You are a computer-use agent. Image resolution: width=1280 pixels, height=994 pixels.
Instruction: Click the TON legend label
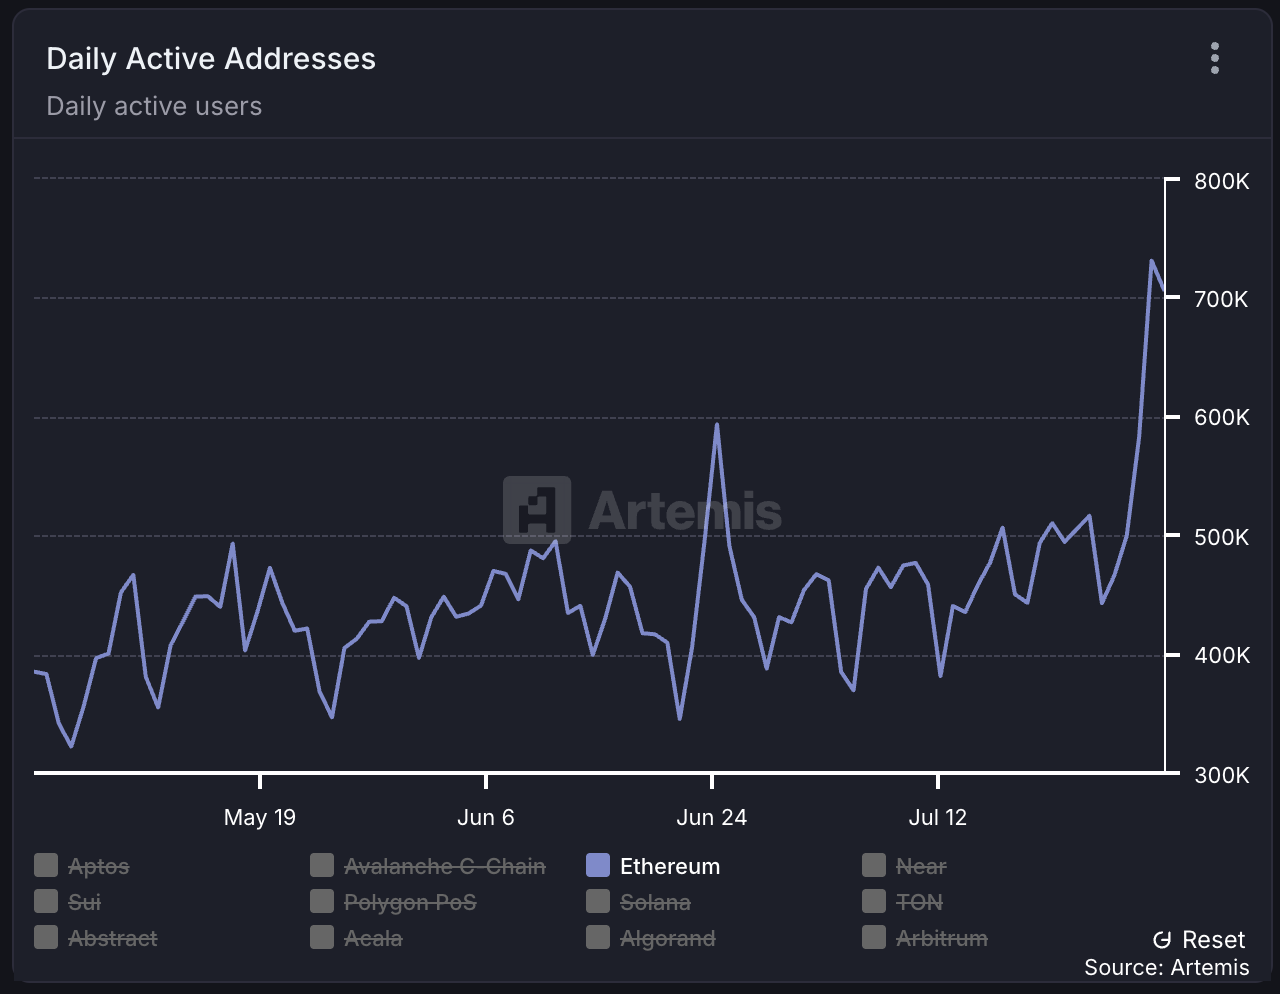(x=920, y=902)
